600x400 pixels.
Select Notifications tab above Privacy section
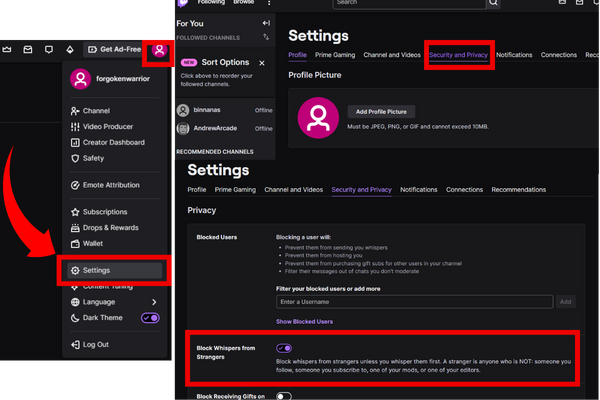tap(419, 189)
